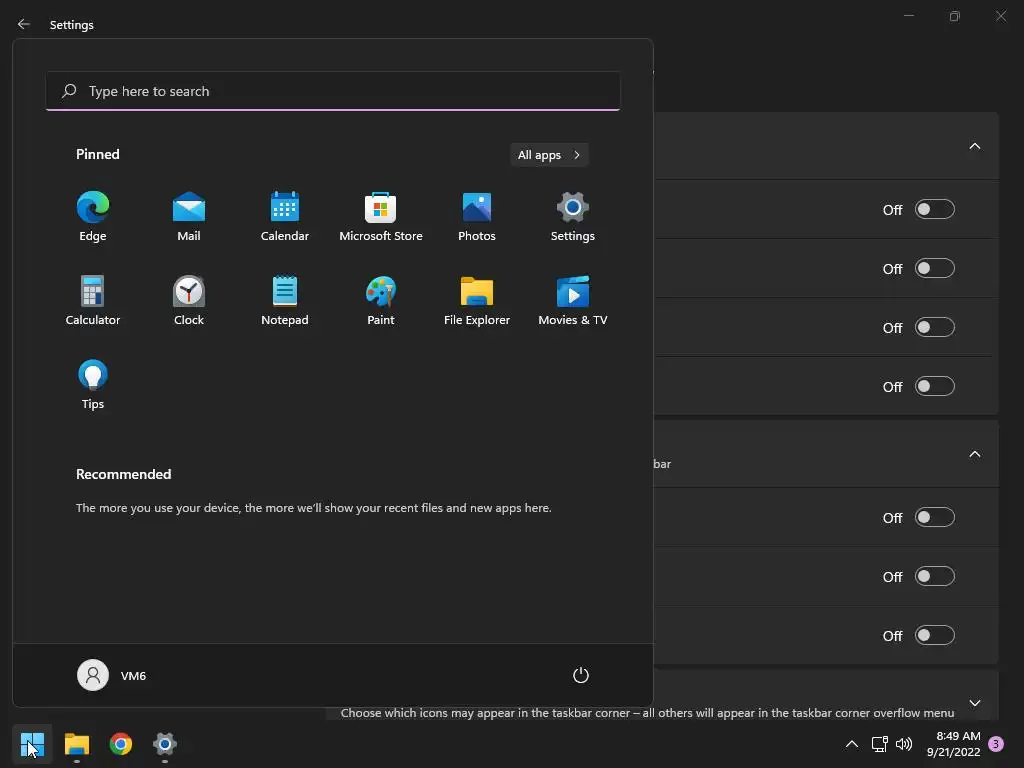Launch Google Chrome from the taskbar
This screenshot has width=1024, height=768.
(x=121, y=744)
